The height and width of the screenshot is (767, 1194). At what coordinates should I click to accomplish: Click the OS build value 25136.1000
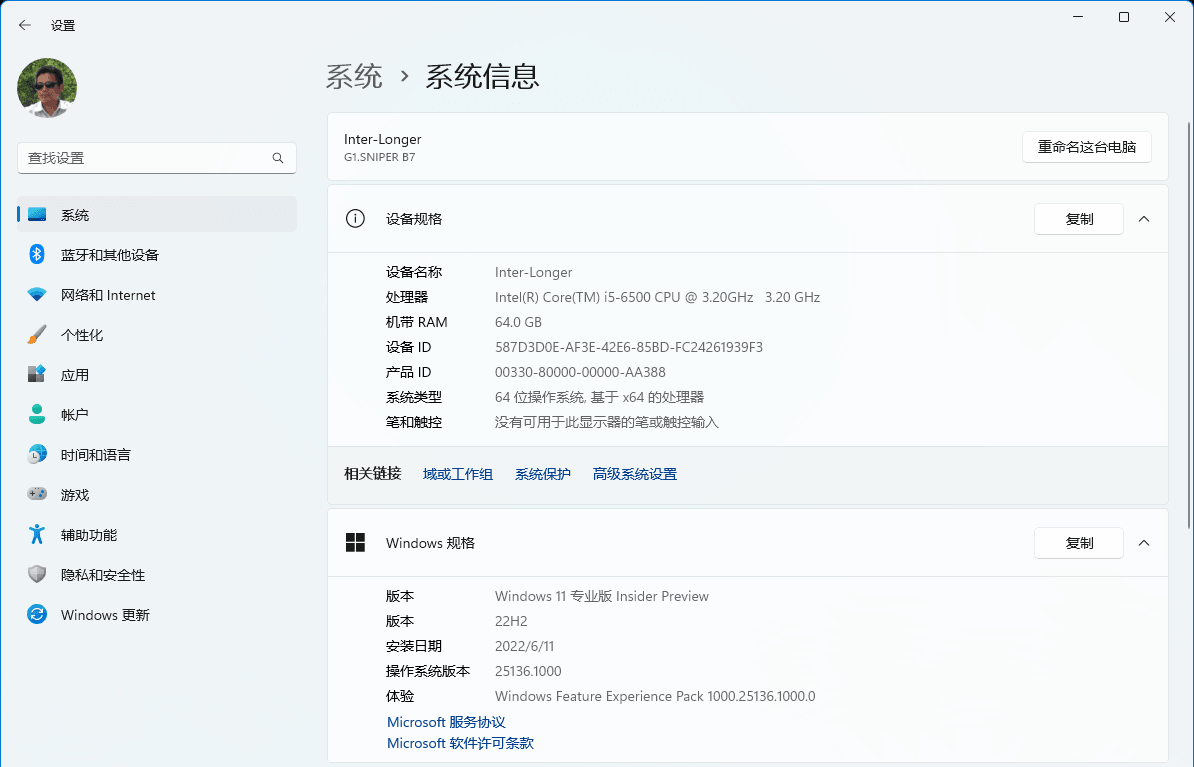coord(528,671)
